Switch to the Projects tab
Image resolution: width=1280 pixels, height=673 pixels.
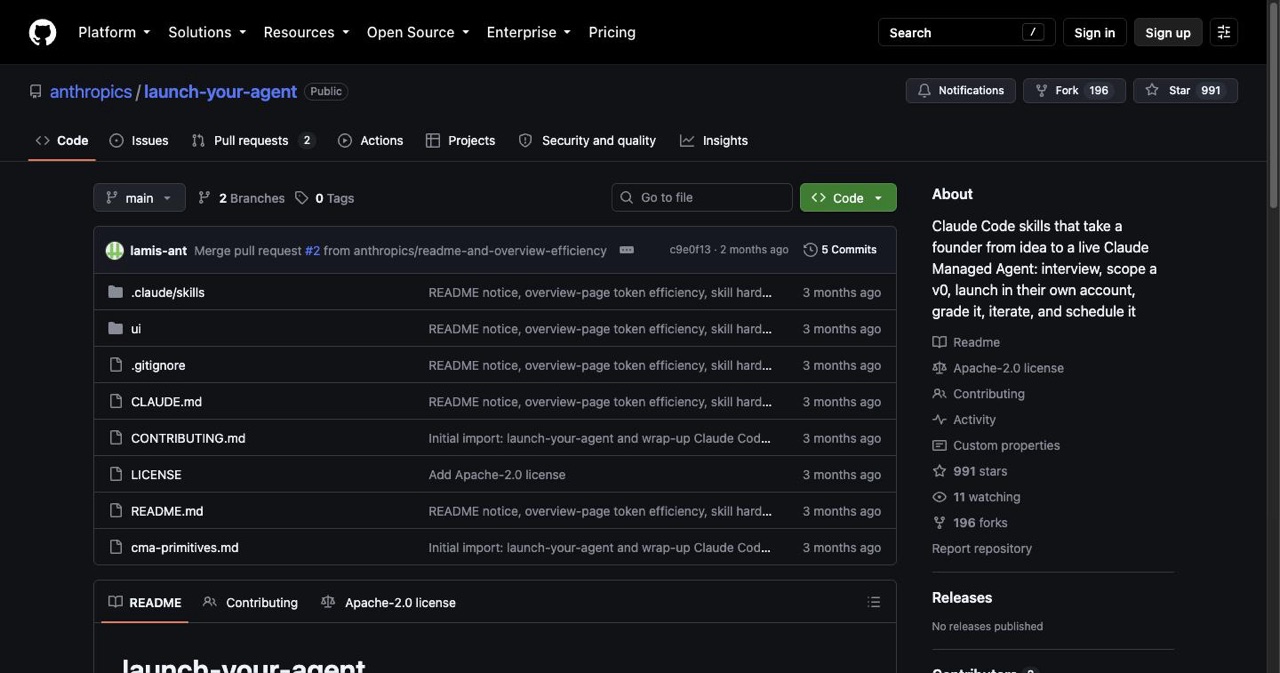click(x=460, y=141)
